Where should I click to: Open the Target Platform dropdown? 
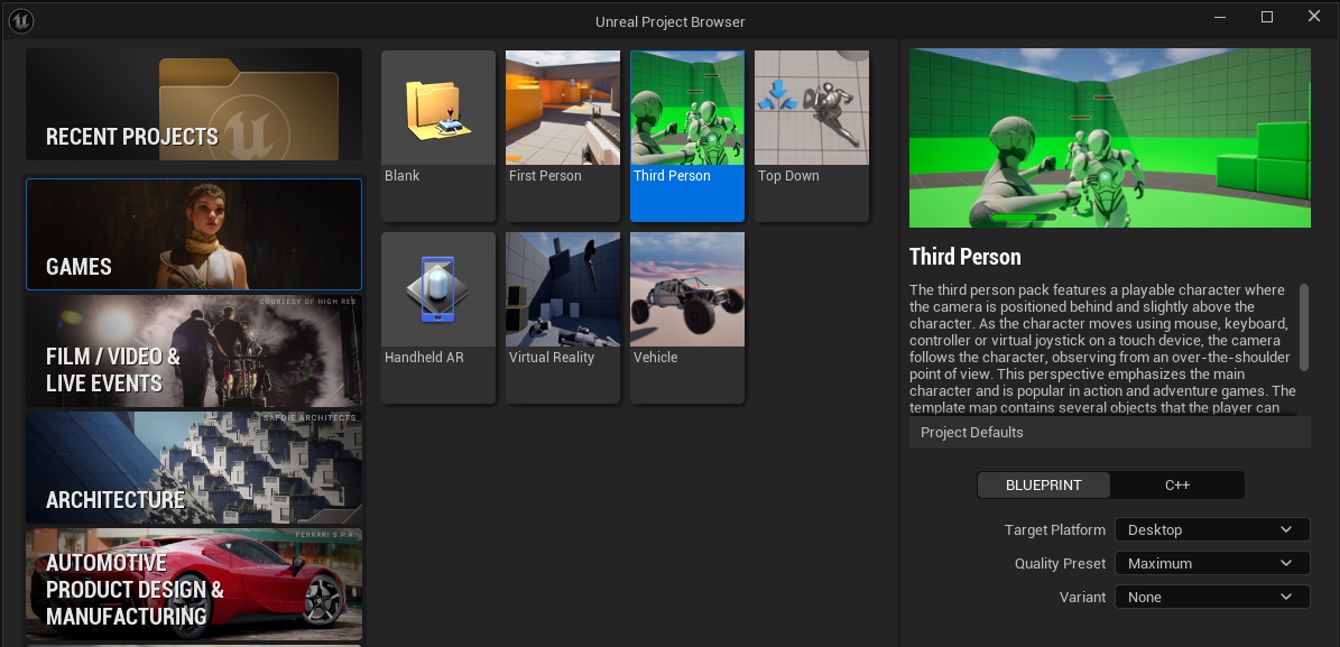tap(1211, 530)
